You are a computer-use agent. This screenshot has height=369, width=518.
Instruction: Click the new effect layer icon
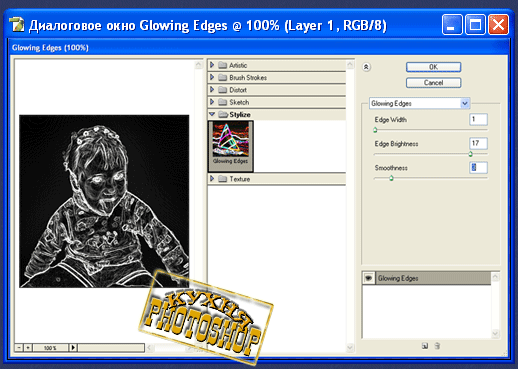coord(425,346)
